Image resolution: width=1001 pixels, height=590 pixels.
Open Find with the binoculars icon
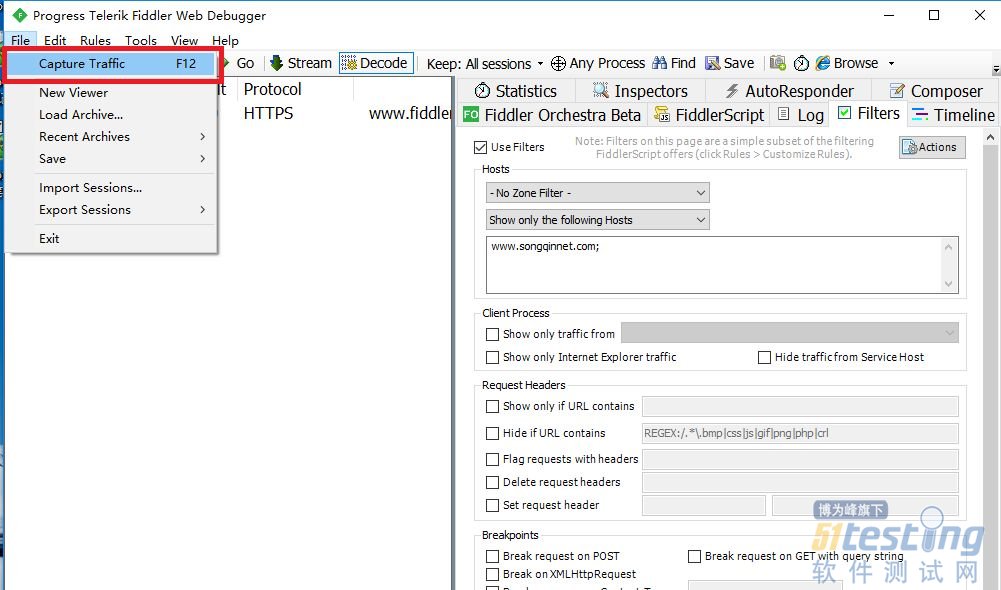tap(659, 63)
